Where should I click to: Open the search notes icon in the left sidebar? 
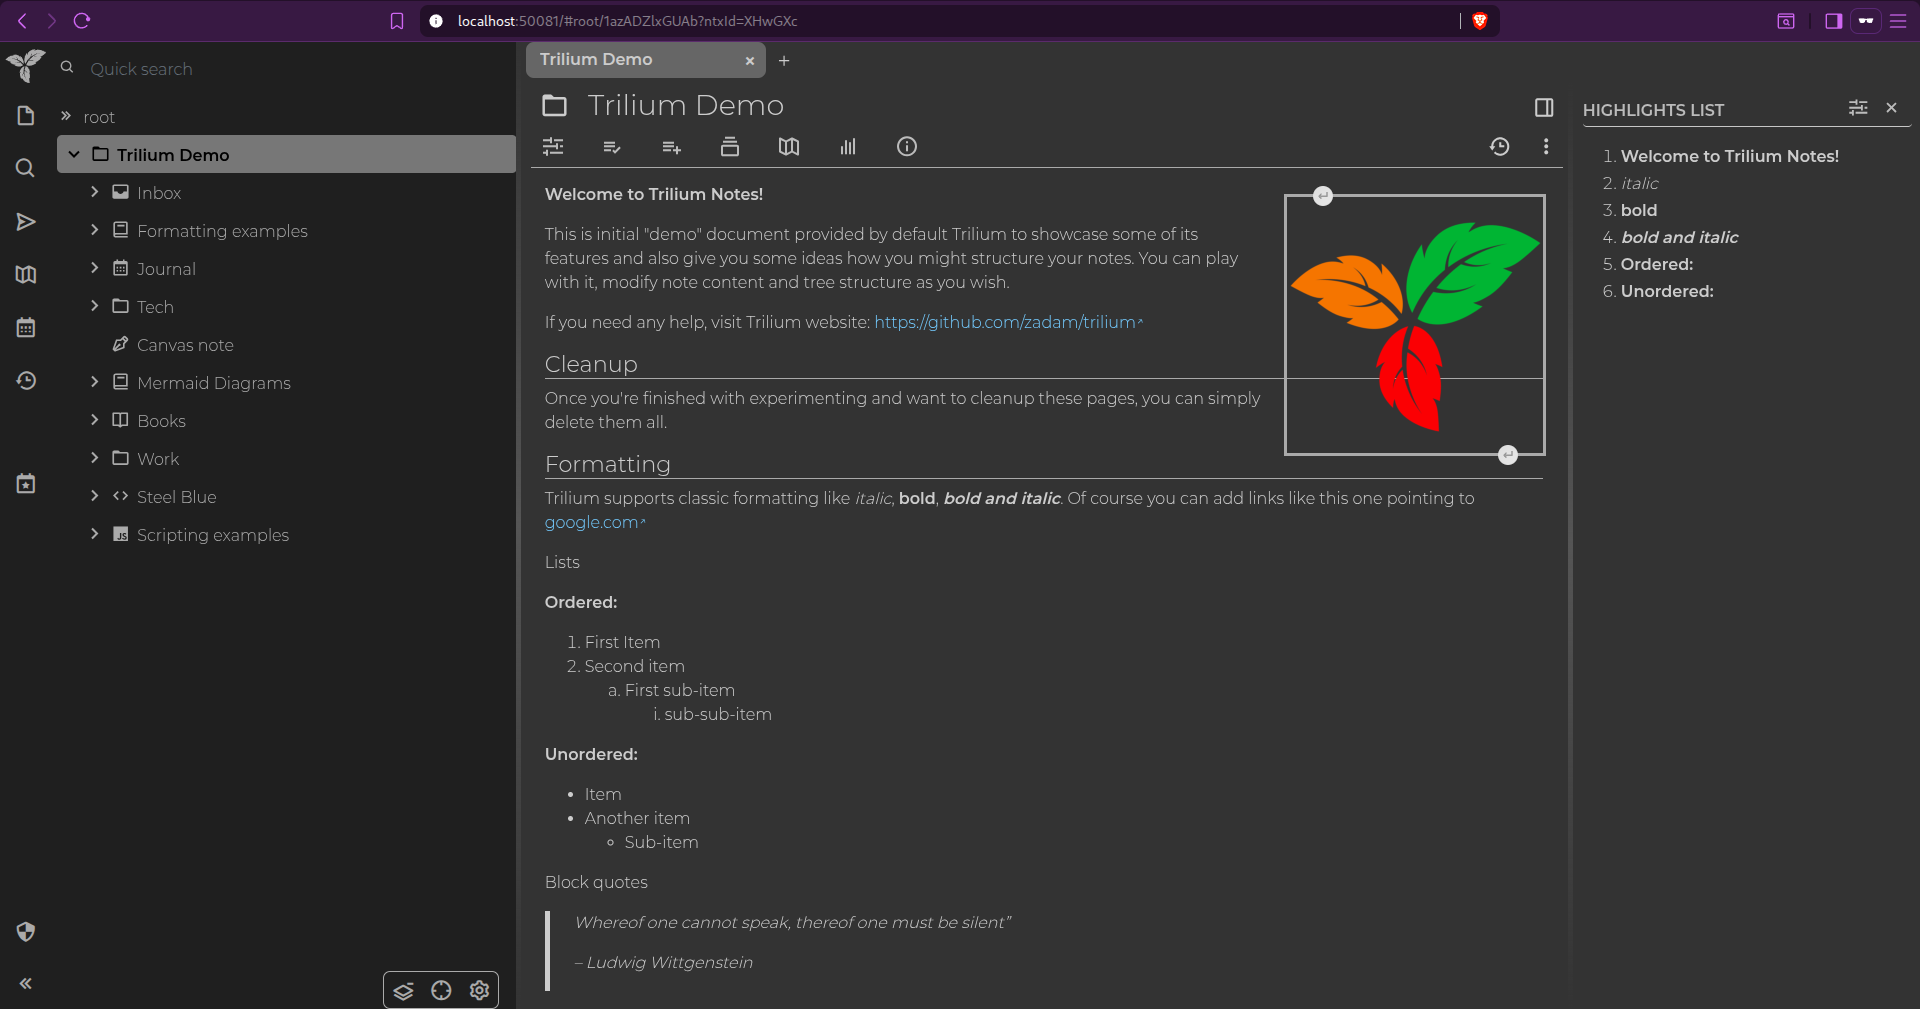click(x=26, y=168)
